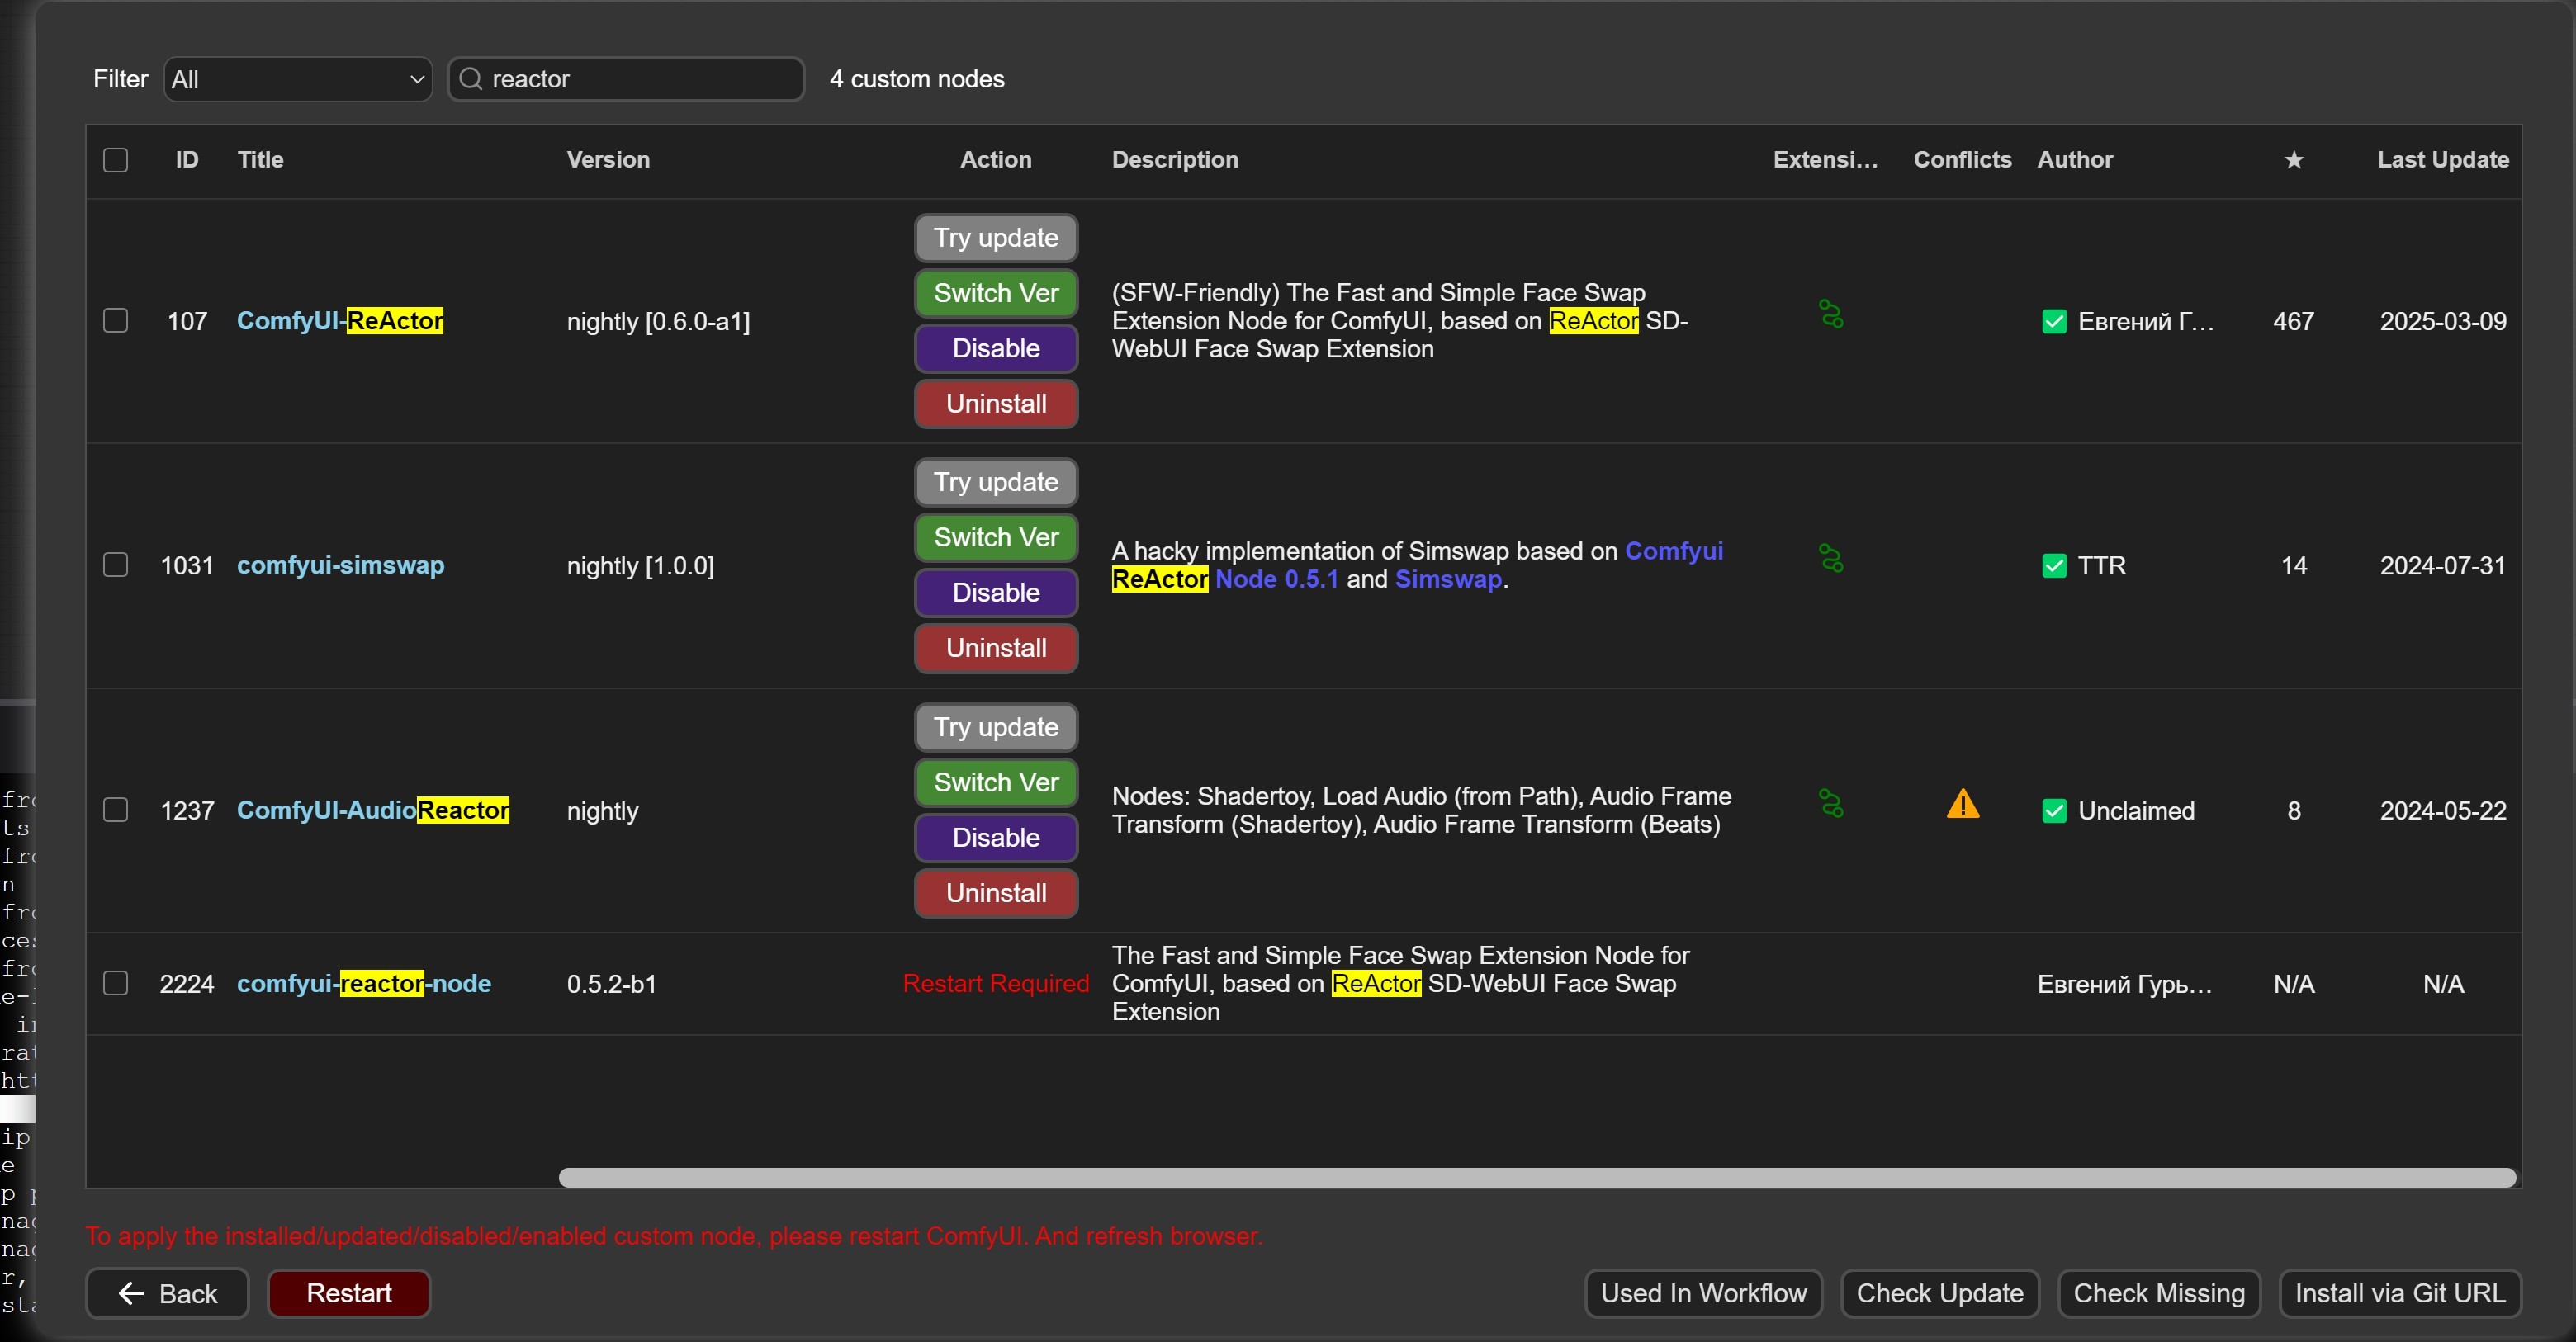Viewport: 2576px width, 1342px height.
Task: Sort by the Version column header
Action: (x=608, y=160)
